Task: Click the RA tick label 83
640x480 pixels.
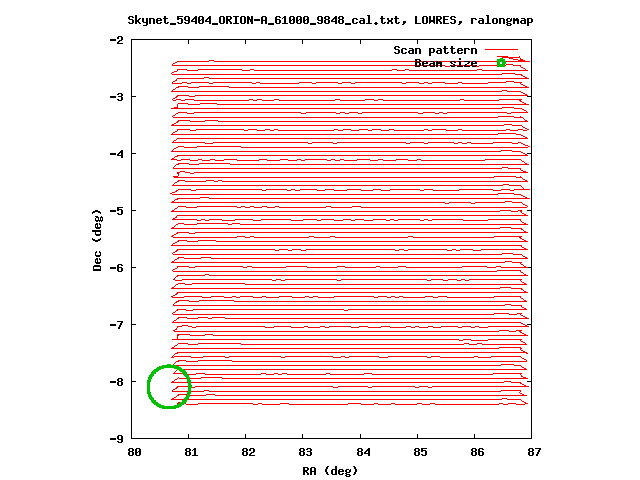Action: pyautogui.click(x=305, y=452)
